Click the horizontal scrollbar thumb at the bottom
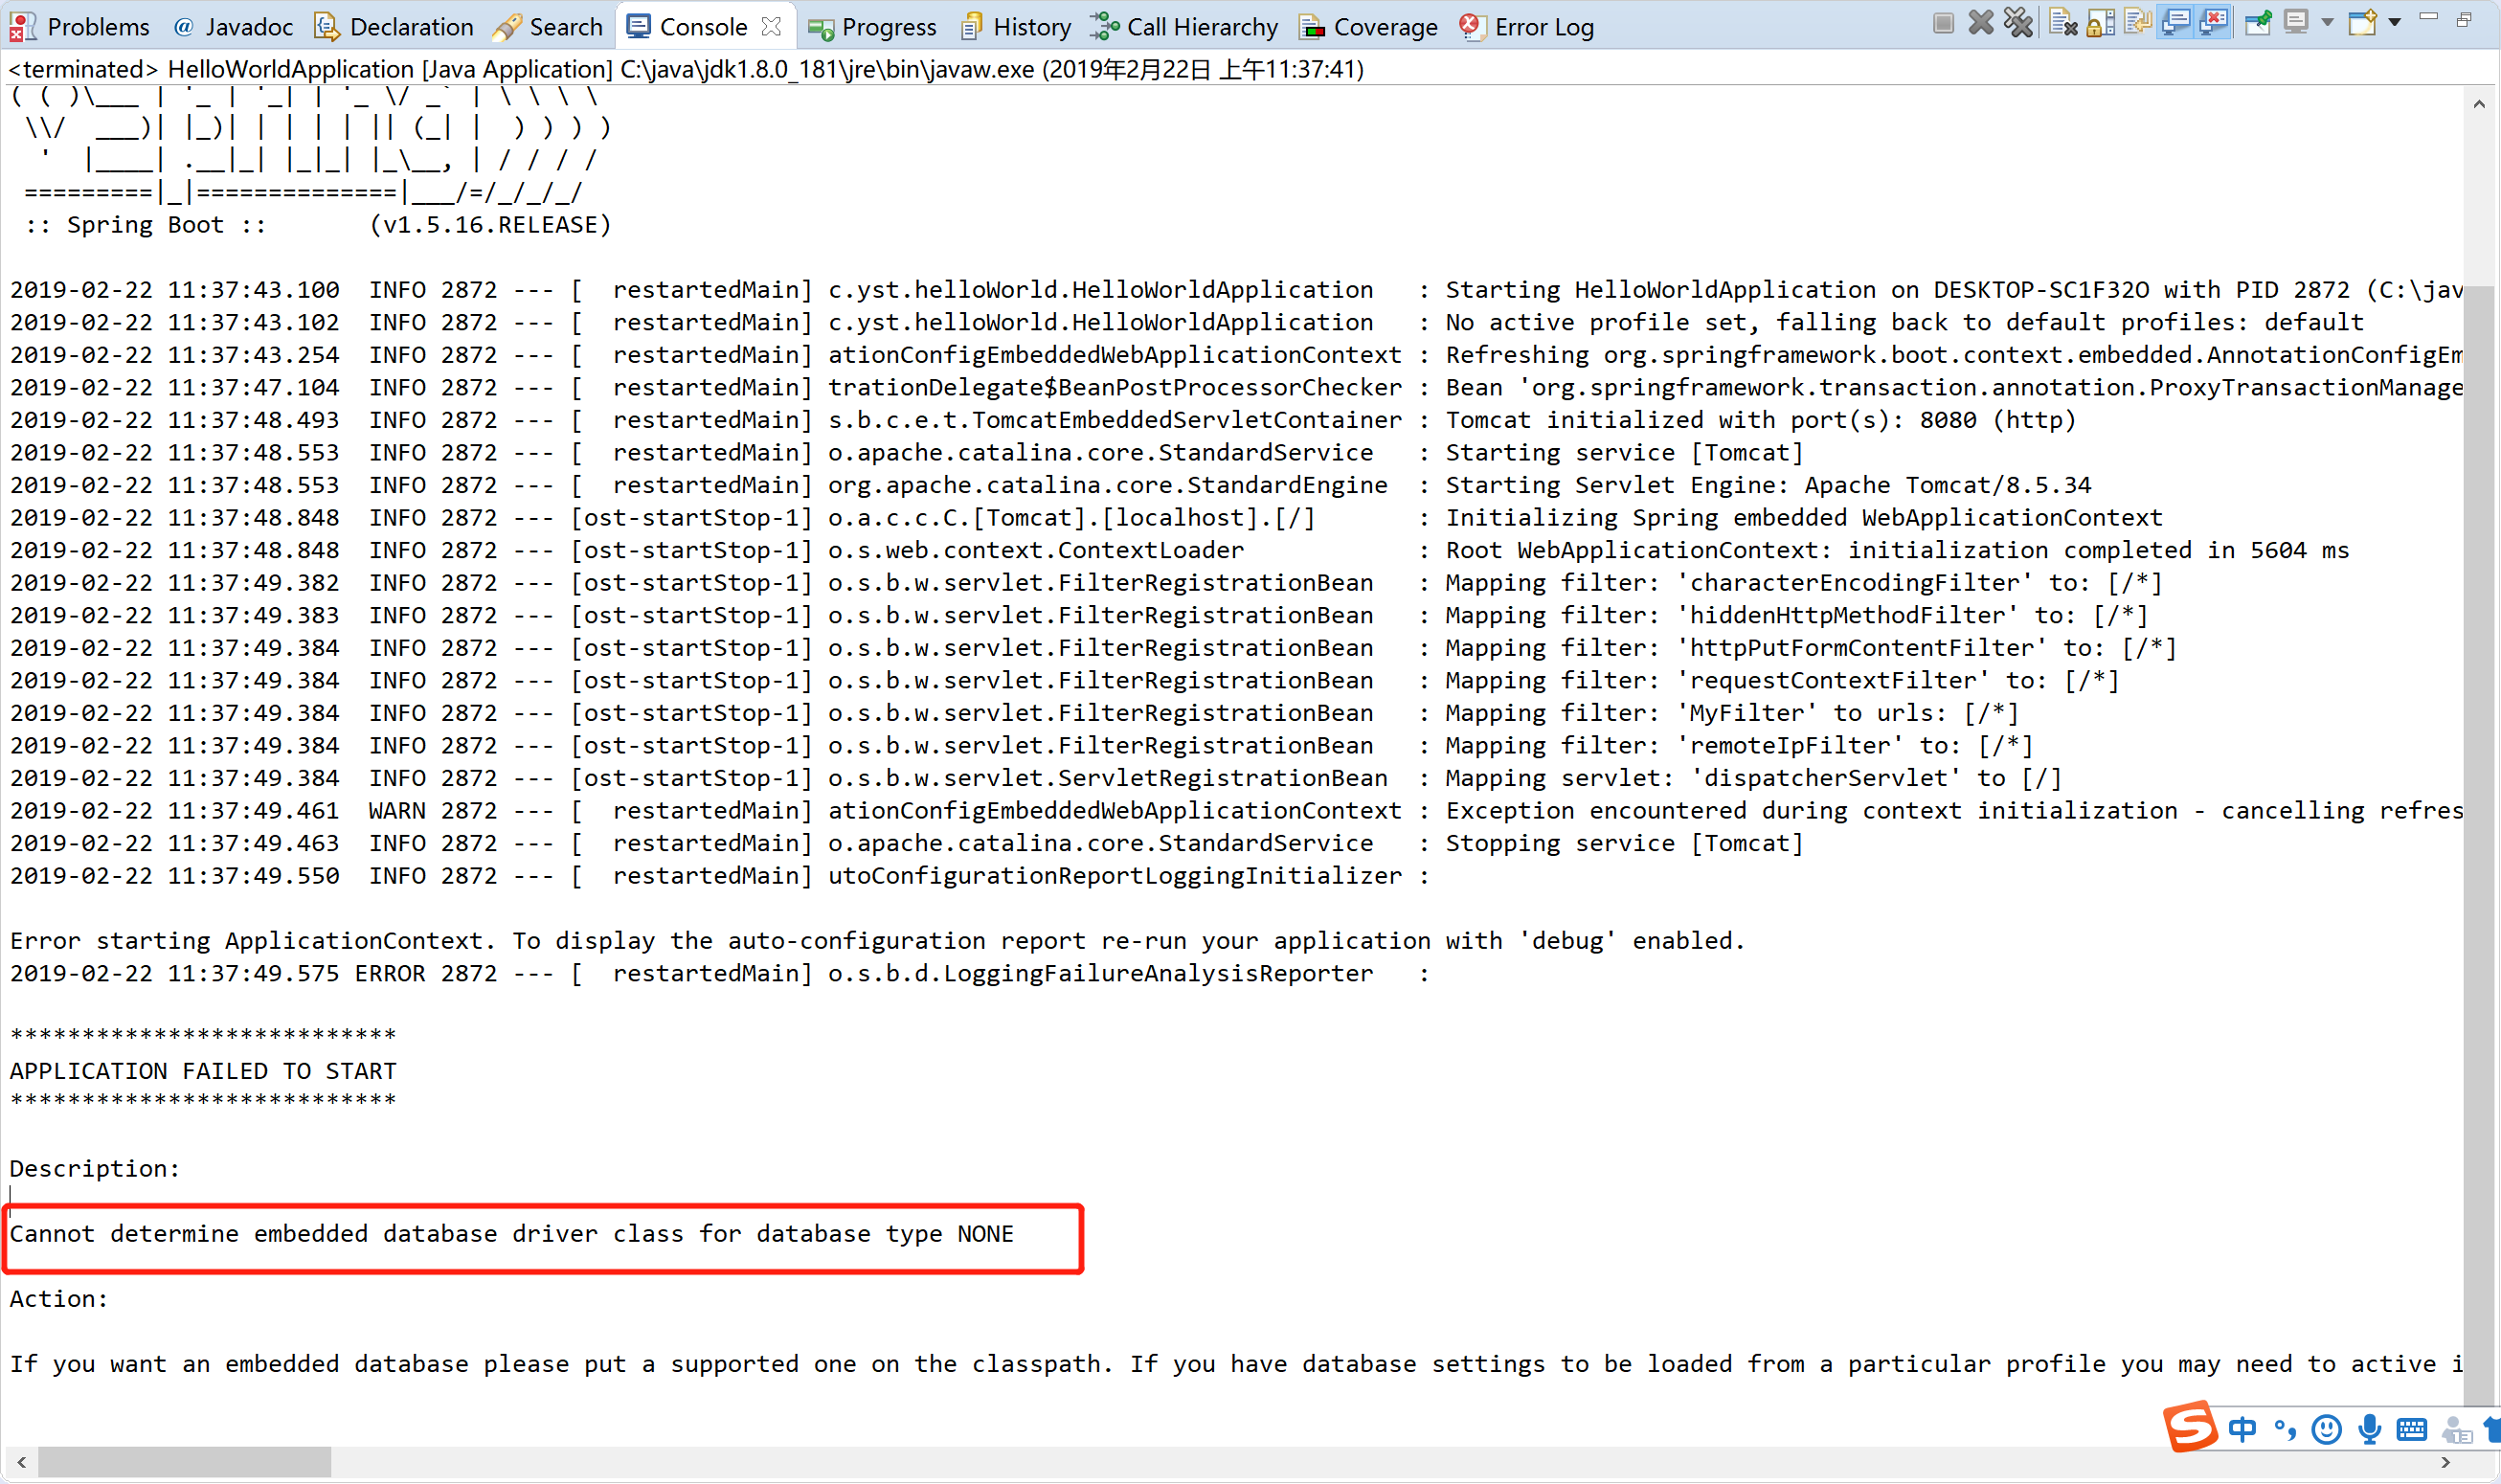Screen dimensions: 2501x1484 pyautogui.click(x=184, y=1462)
